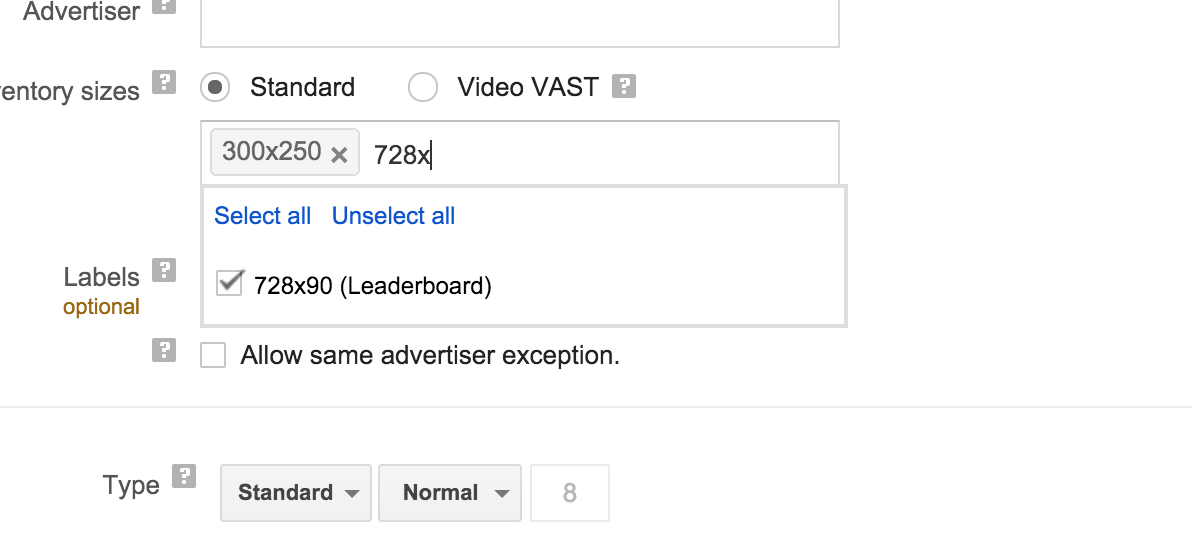The image size is (1192, 536).
Task: Click the priority value field showing 8
Action: click(569, 493)
